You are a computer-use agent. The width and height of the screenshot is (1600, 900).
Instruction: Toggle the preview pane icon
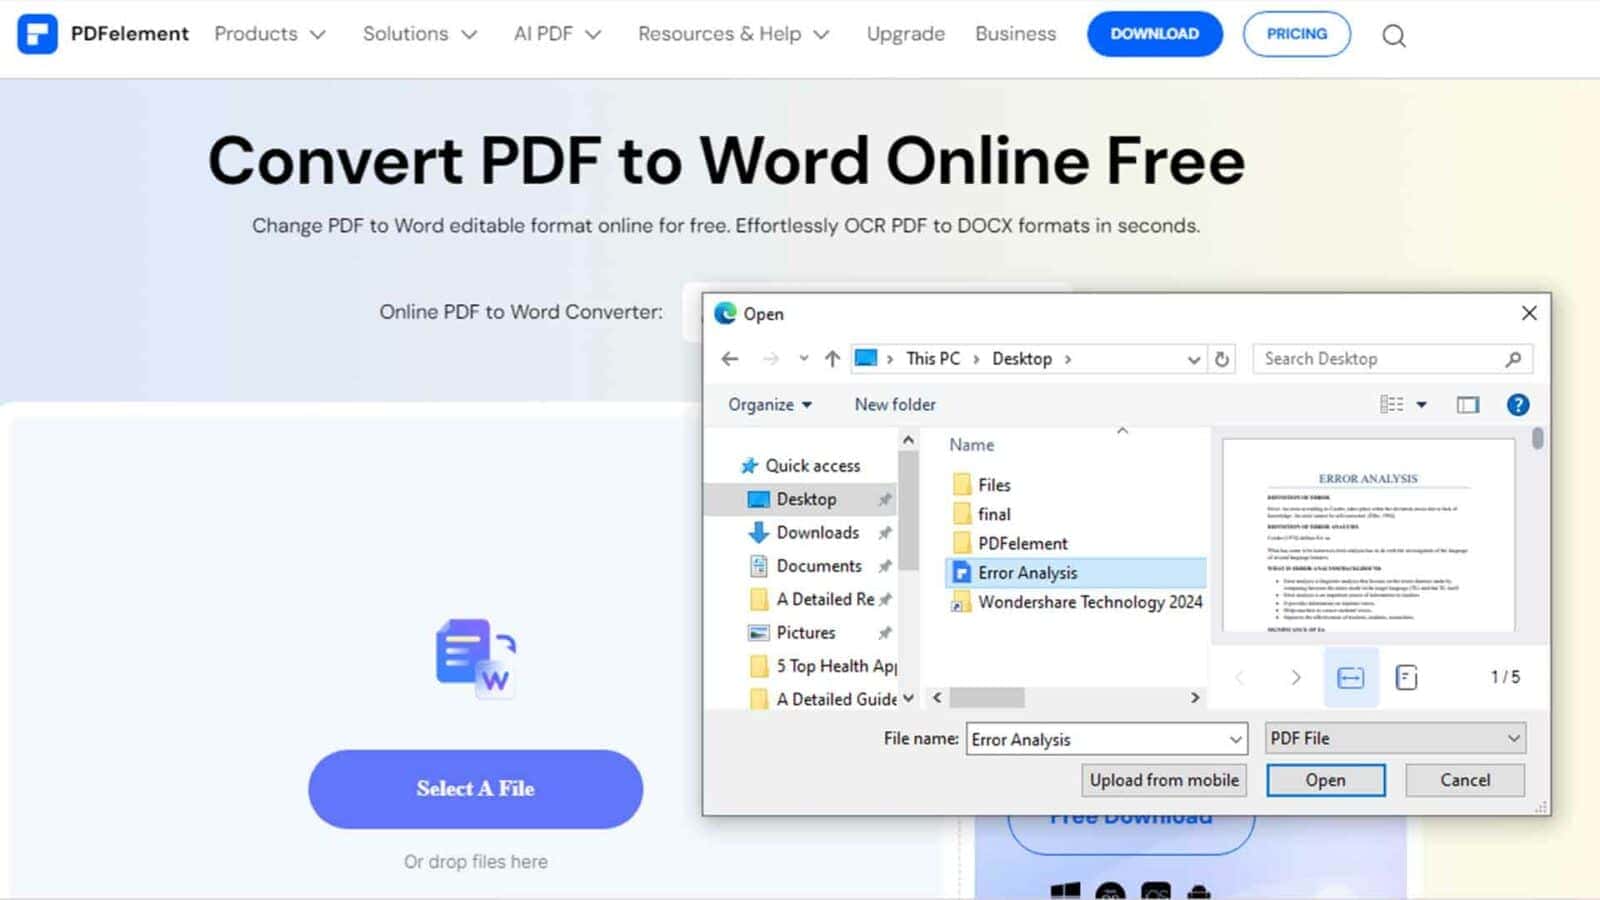[1468, 405]
